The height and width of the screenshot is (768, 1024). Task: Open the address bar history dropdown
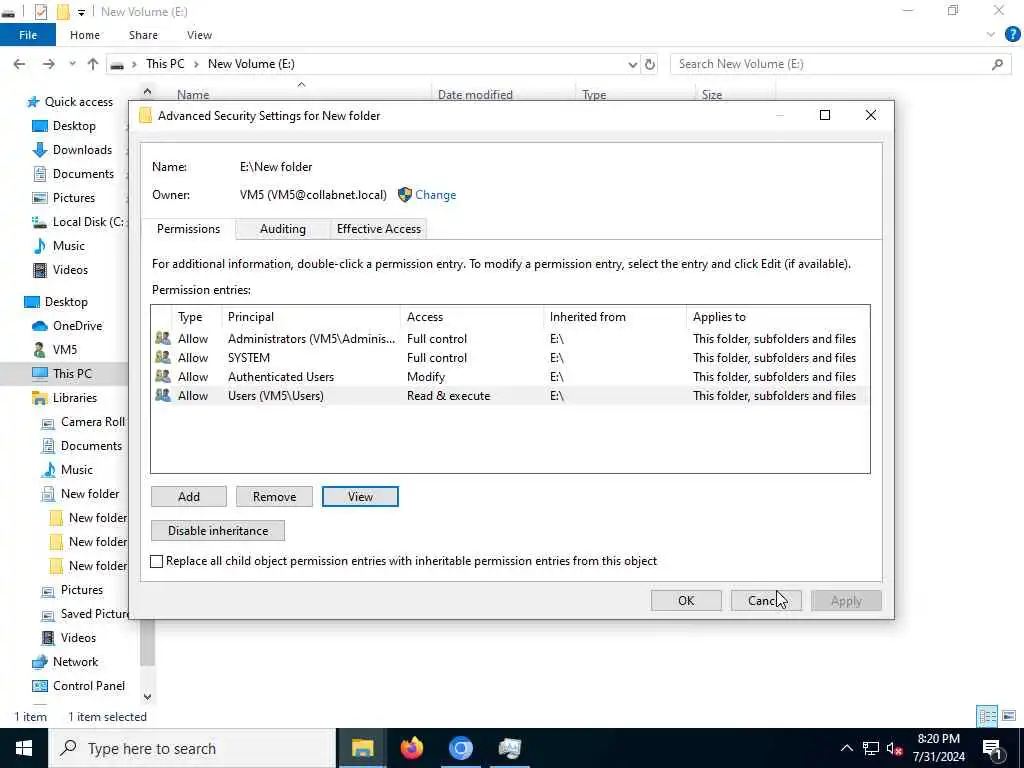pyautogui.click(x=632, y=64)
